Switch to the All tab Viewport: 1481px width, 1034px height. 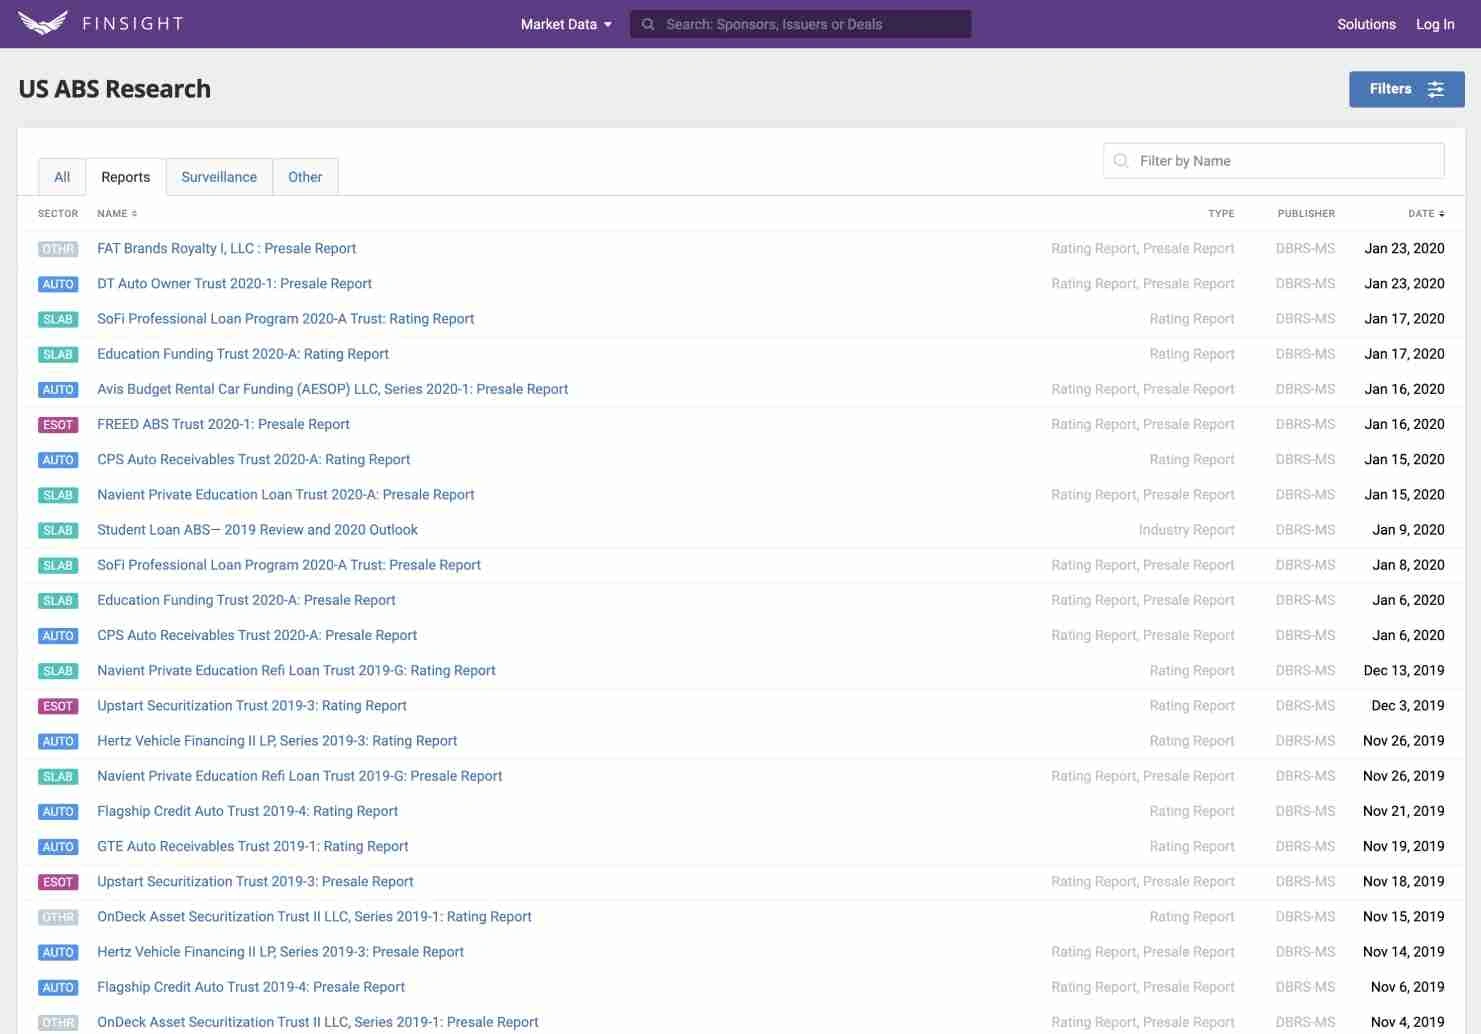point(62,177)
